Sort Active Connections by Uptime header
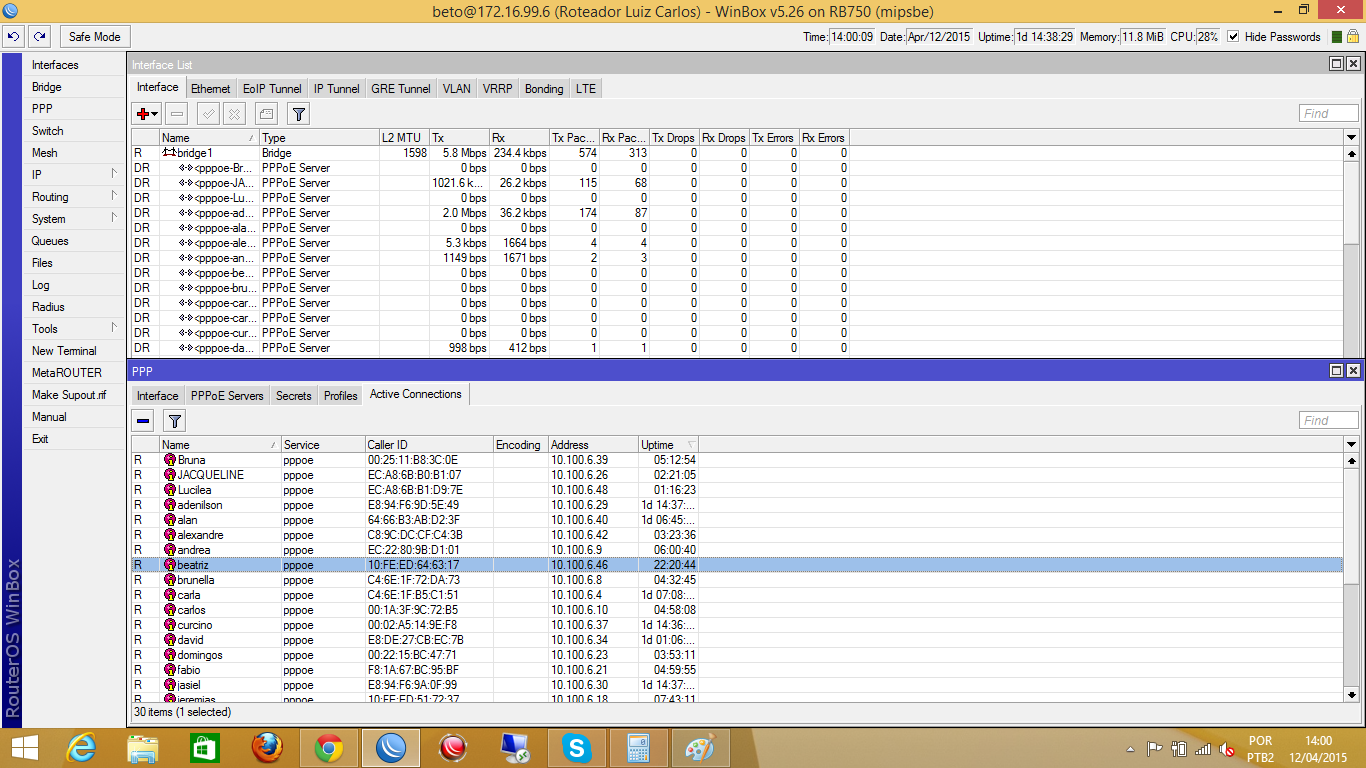 668,445
